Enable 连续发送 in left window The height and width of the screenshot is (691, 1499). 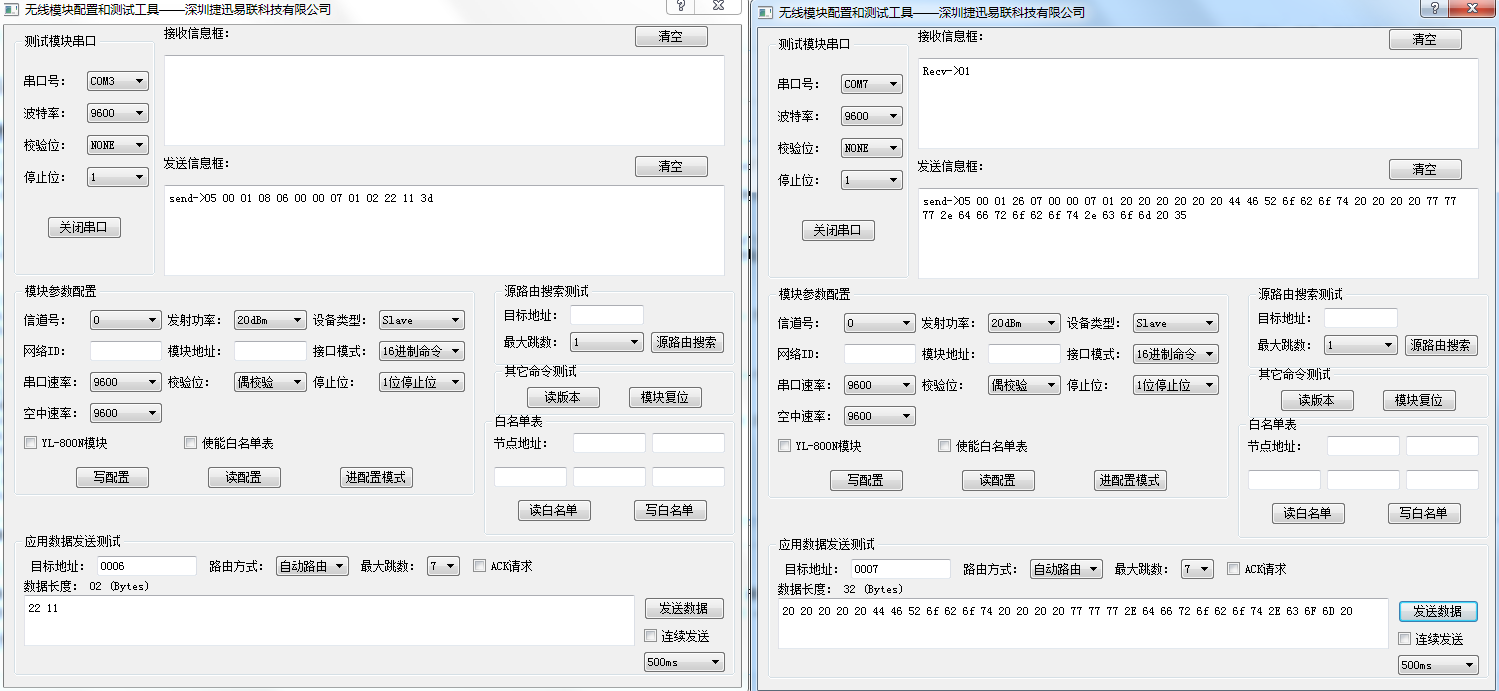pyautogui.click(x=652, y=636)
